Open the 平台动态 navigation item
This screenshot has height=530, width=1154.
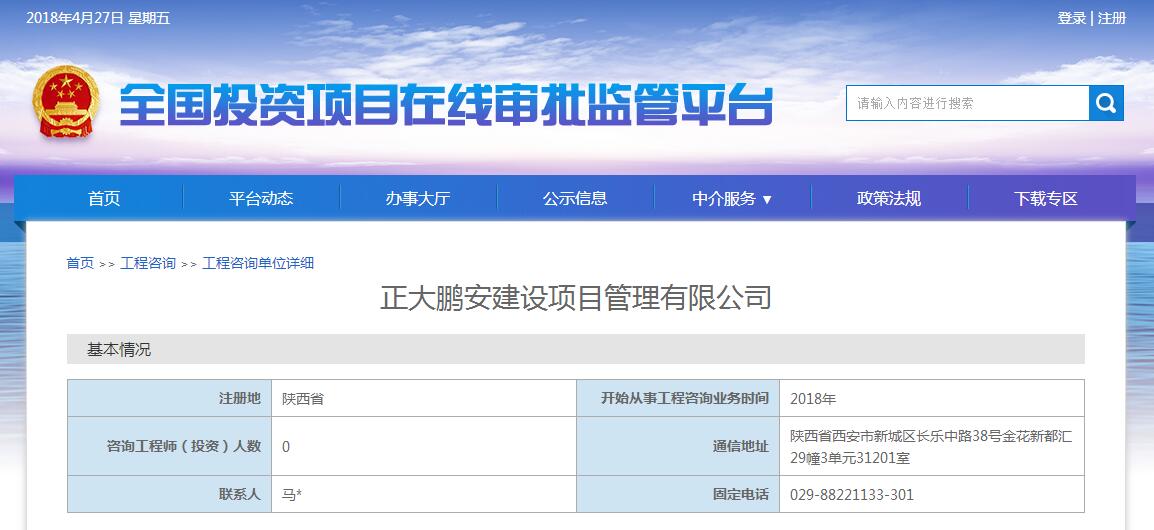261,198
